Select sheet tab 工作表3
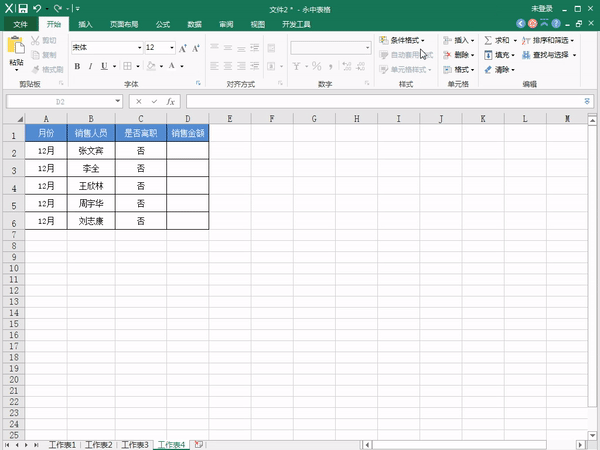The image size is (600, 450). (x=135, y=445)
